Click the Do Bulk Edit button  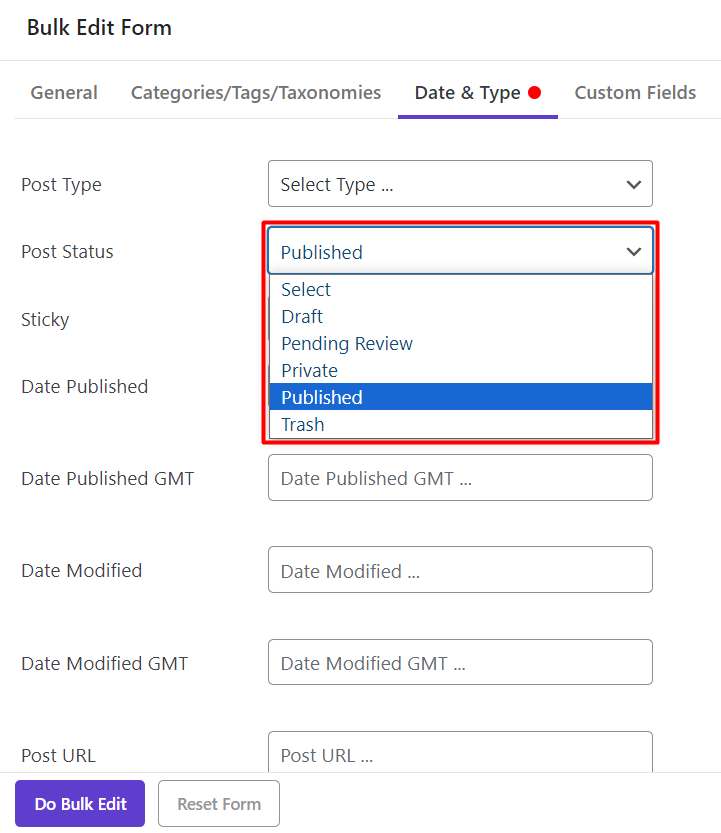(x=80, y=803)
